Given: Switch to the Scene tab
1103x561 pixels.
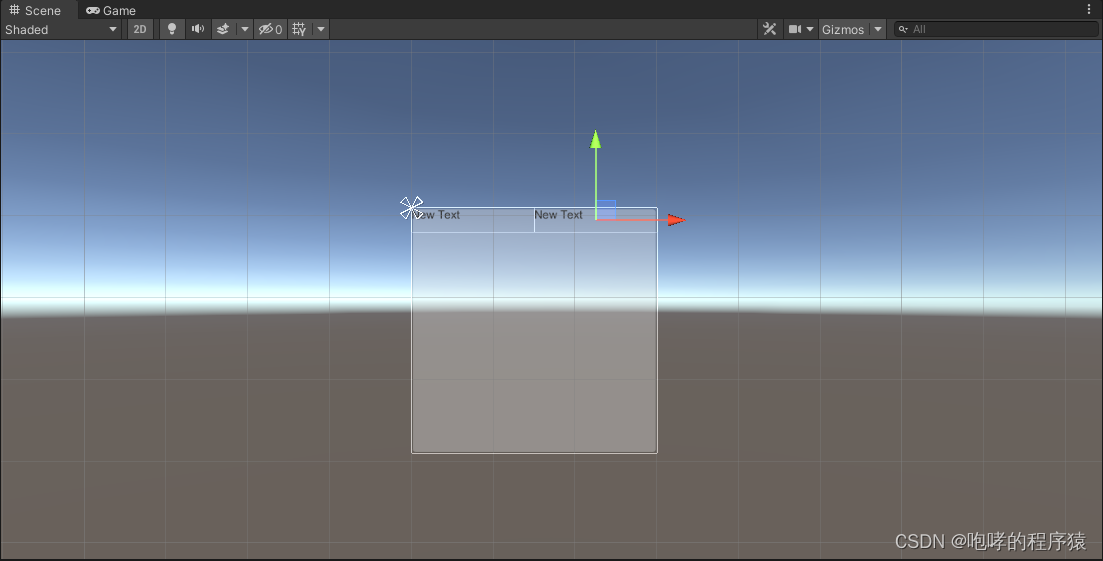Looking at the screenshot, I should (x=35, y=10).
